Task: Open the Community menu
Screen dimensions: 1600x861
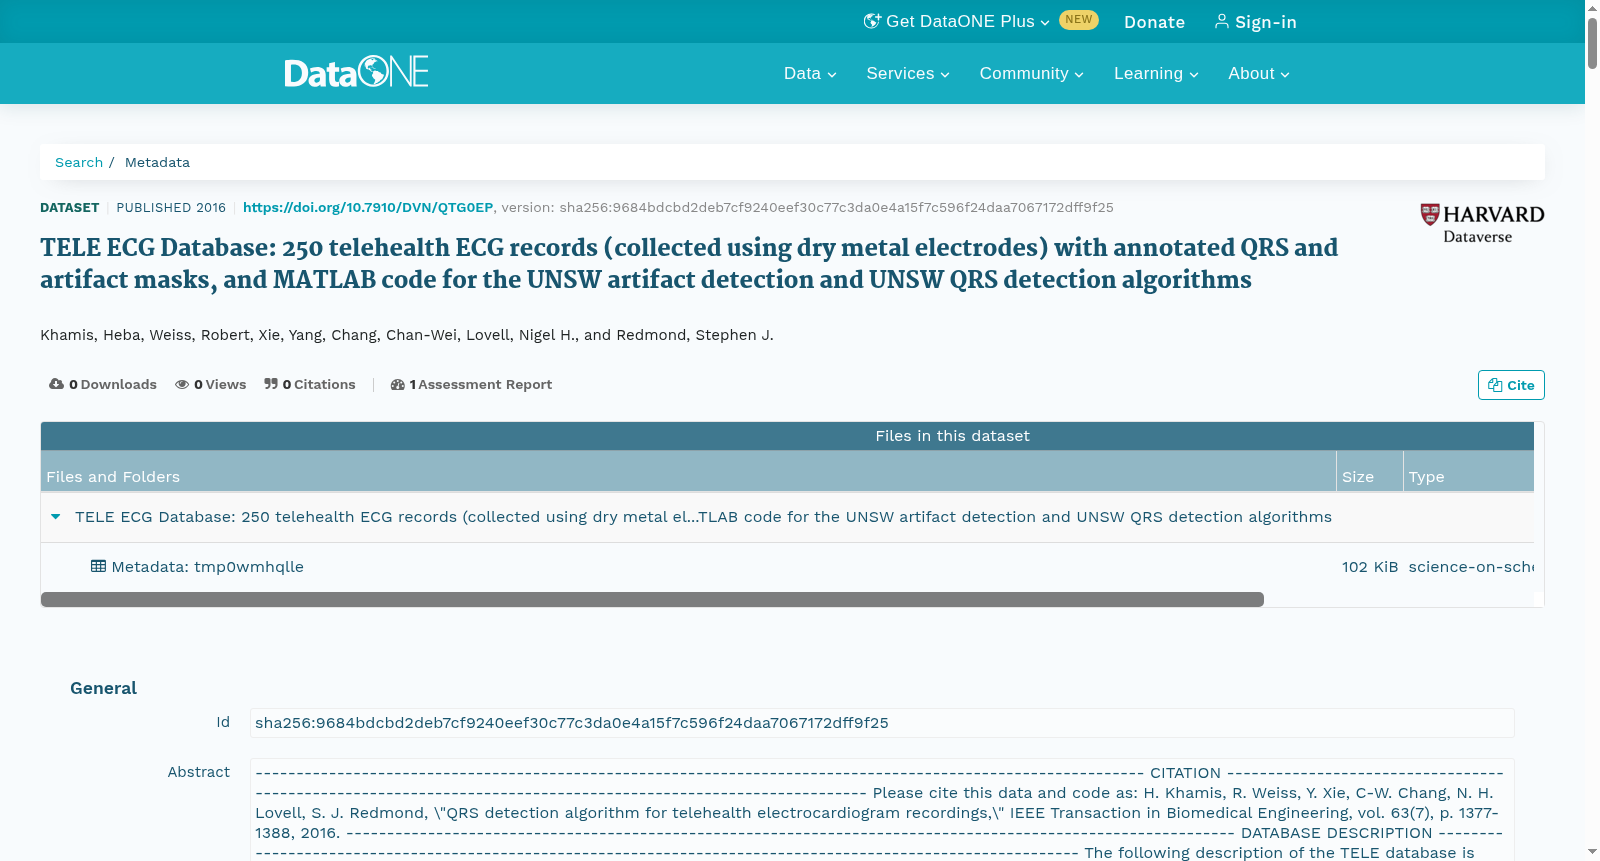Action: (x=1031, y=73)
